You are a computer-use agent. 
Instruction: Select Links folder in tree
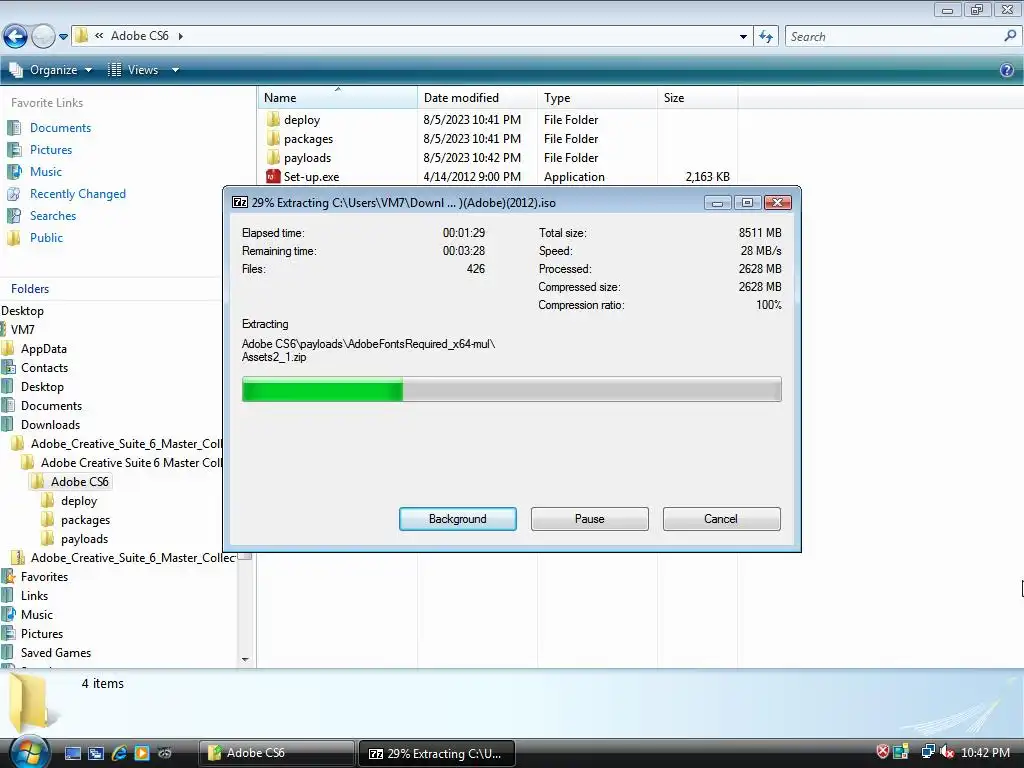click(x=34, y=596)
